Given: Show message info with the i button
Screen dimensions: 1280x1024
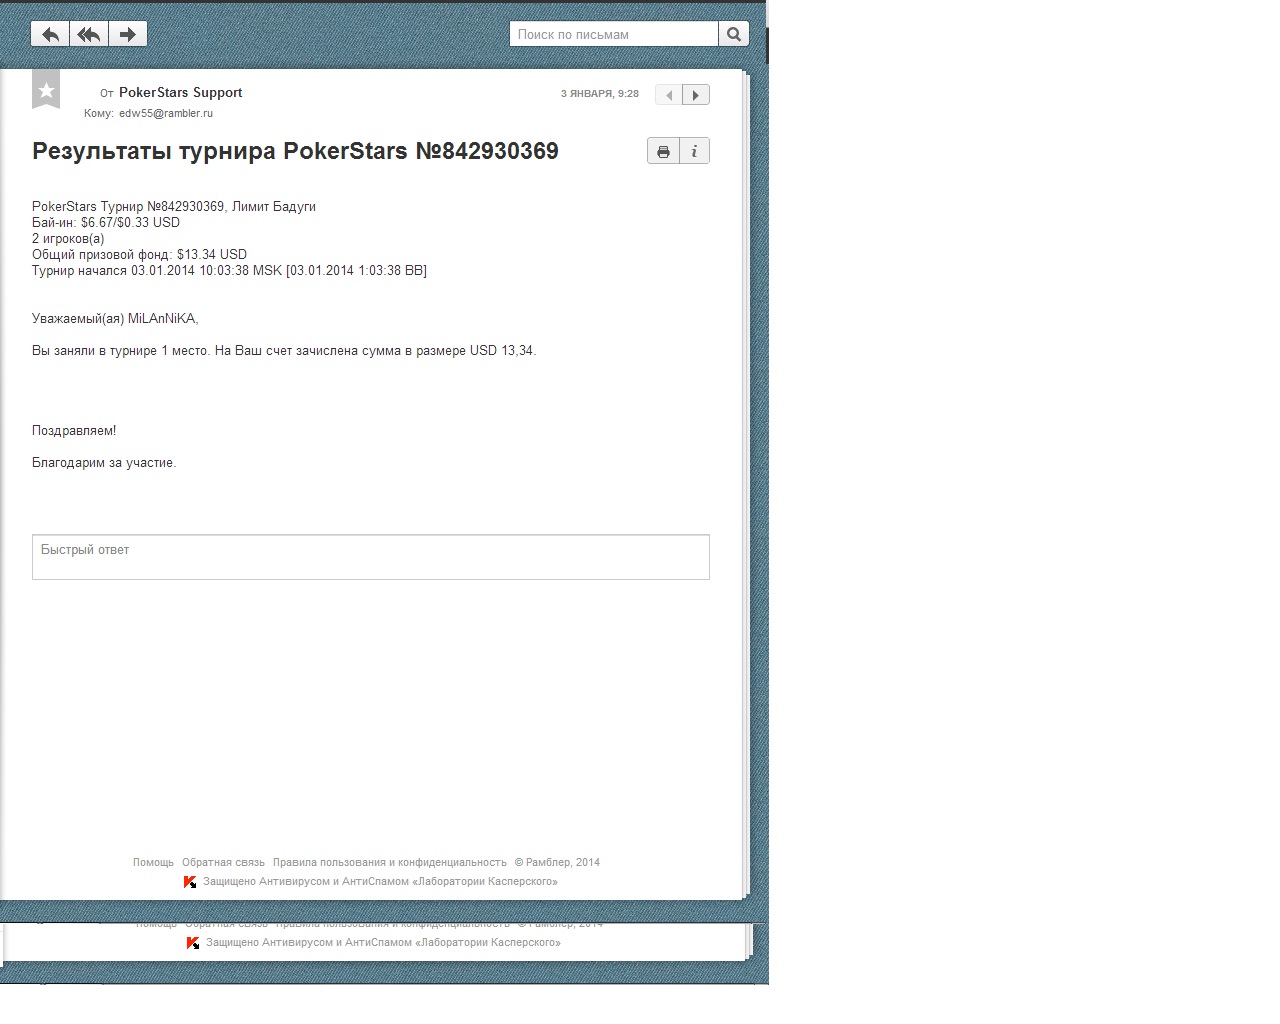Looking at the screenshot, I should tap(694, 151).
